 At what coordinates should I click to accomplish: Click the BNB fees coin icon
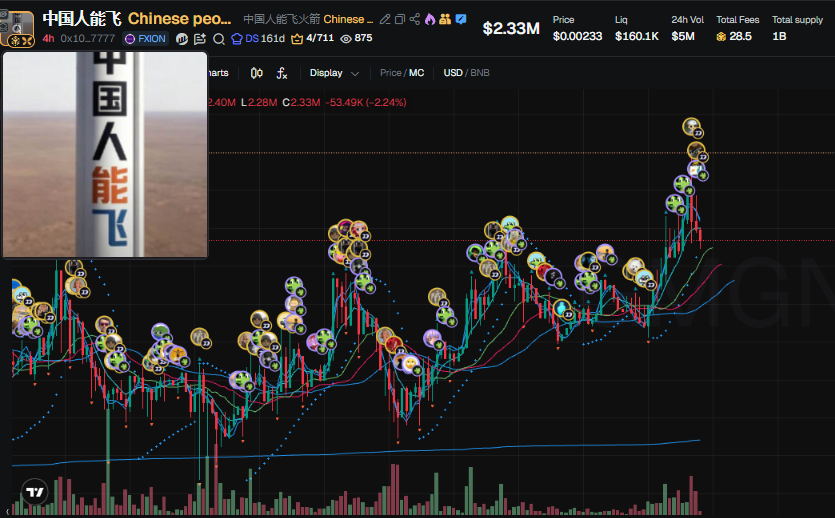click(x=721, y=37)
